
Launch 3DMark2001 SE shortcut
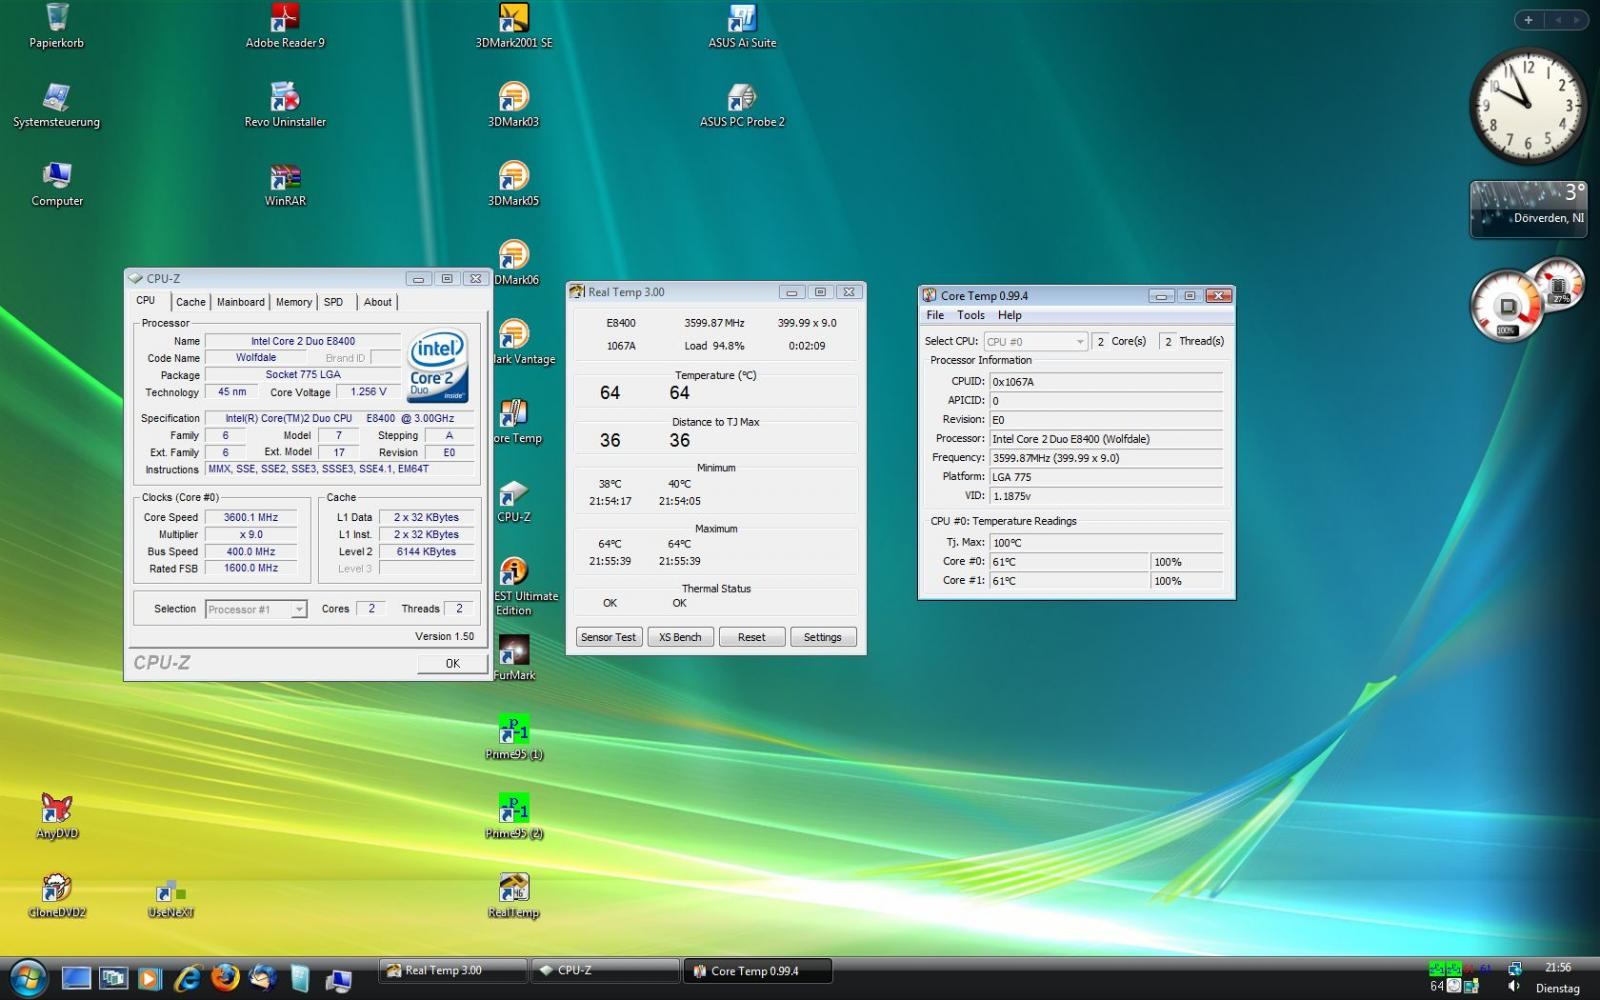(513, 26)
